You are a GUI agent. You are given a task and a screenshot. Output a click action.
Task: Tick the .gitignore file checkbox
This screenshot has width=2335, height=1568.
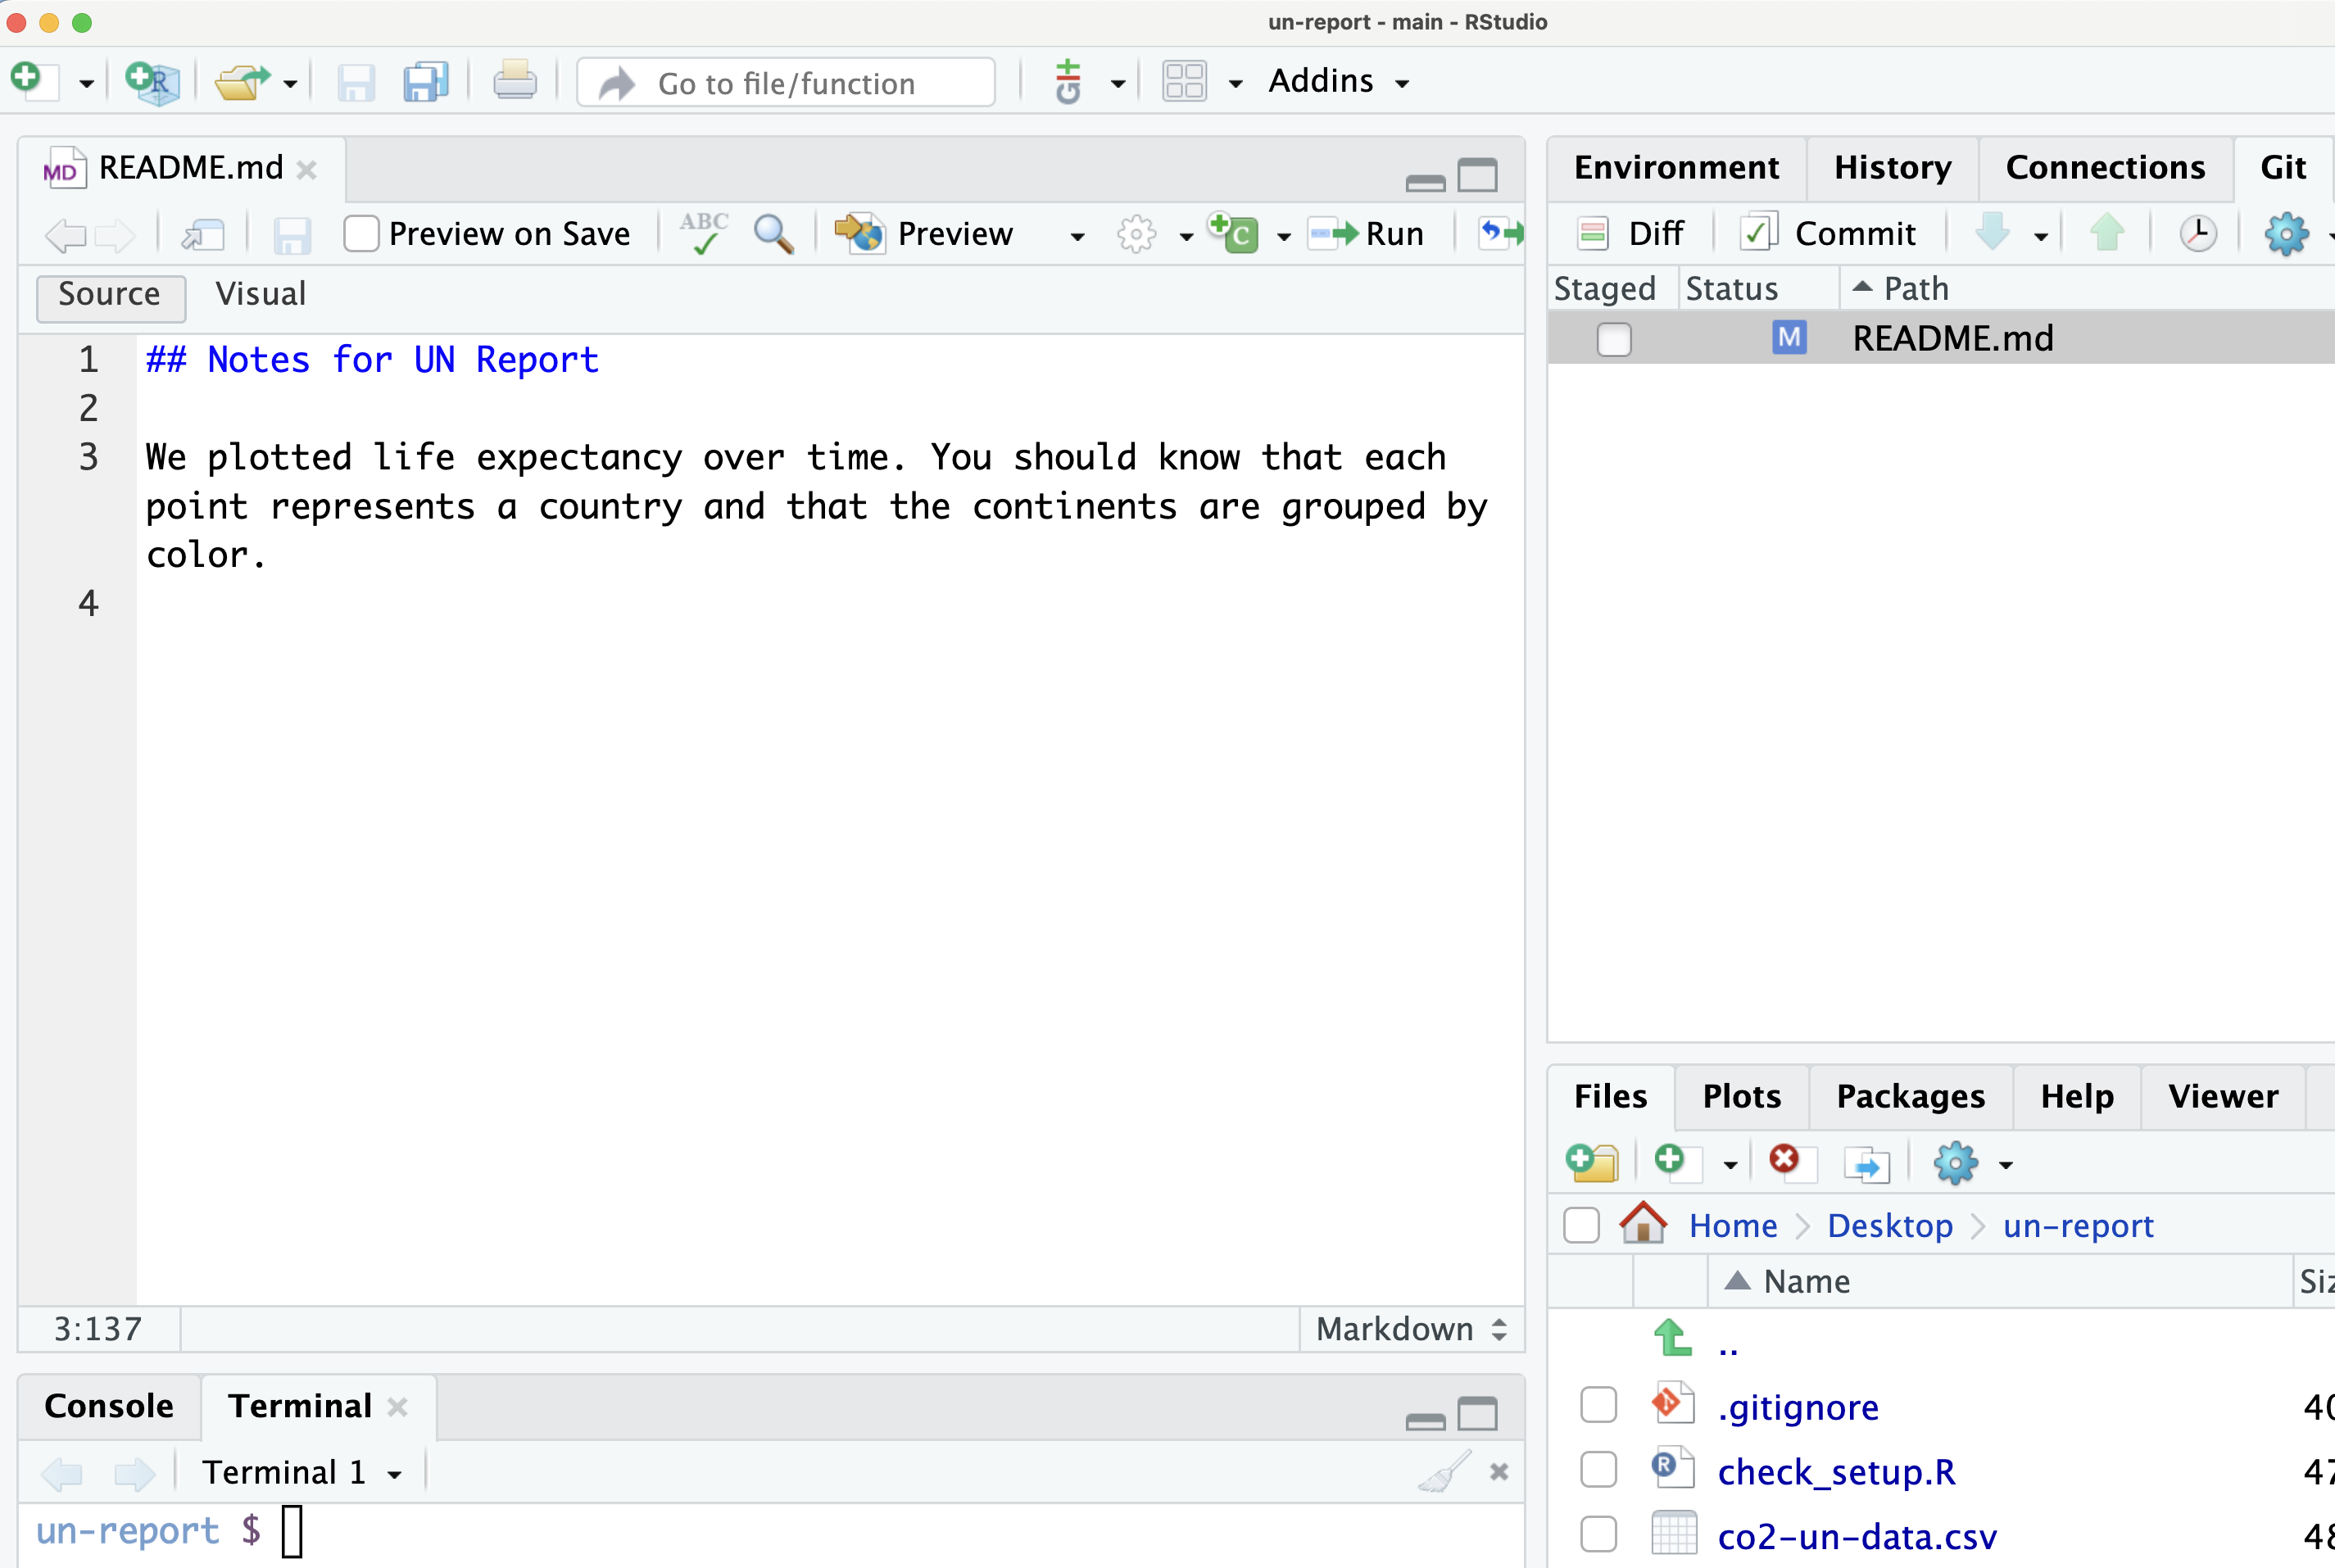pos(1598,1405)
